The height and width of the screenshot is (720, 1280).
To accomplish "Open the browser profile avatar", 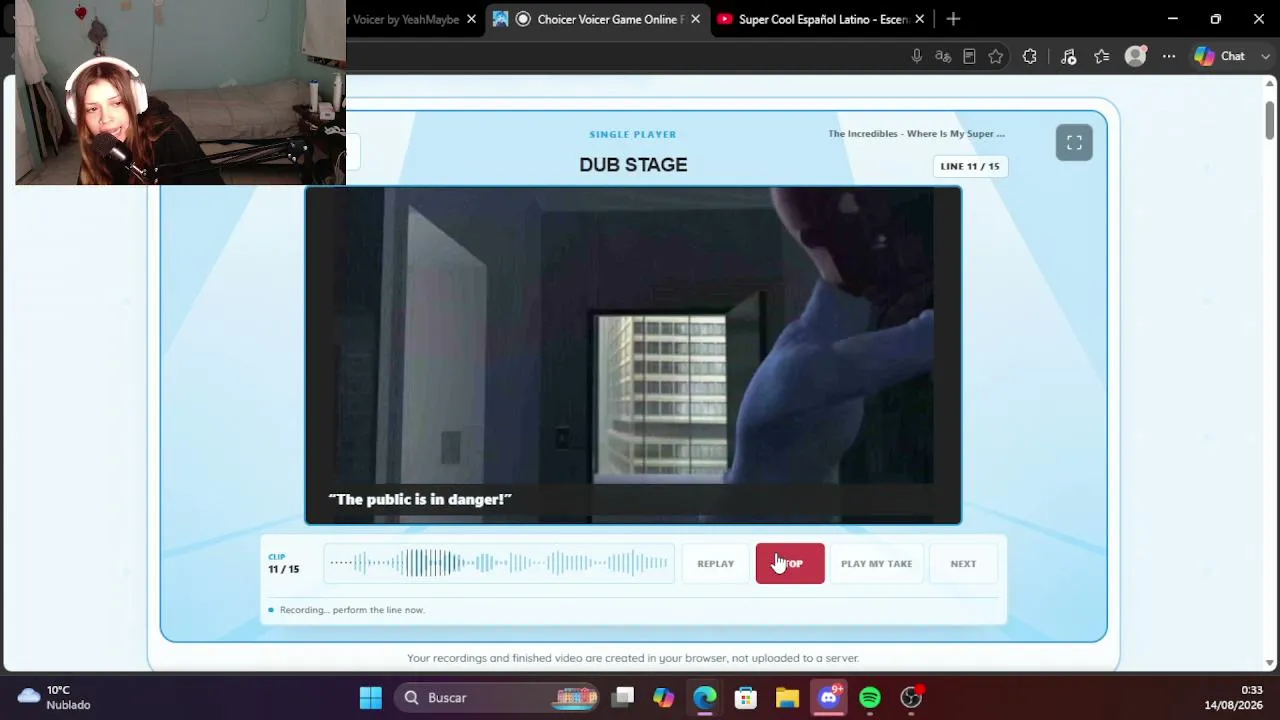I will [x=1135, y=57].
